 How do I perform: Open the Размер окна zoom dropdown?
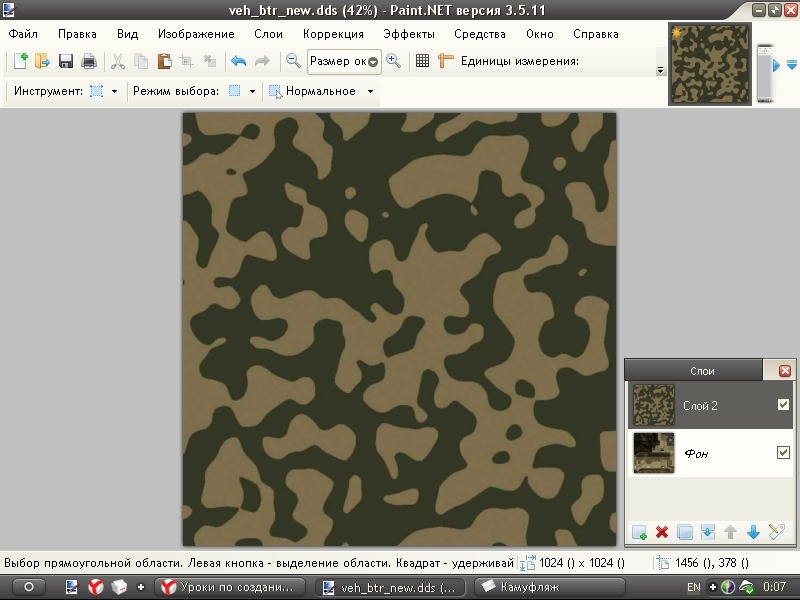pos(373,62)
